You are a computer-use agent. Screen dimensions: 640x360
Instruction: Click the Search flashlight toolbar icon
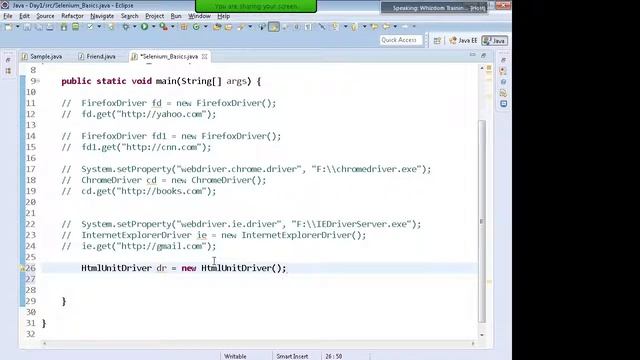point(240,27)
